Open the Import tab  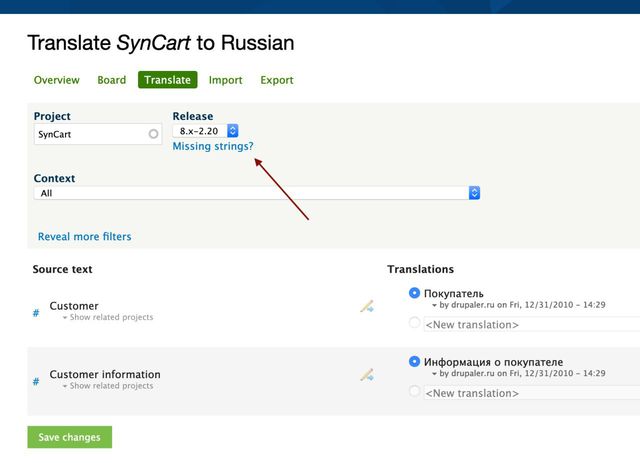[225, 80]
